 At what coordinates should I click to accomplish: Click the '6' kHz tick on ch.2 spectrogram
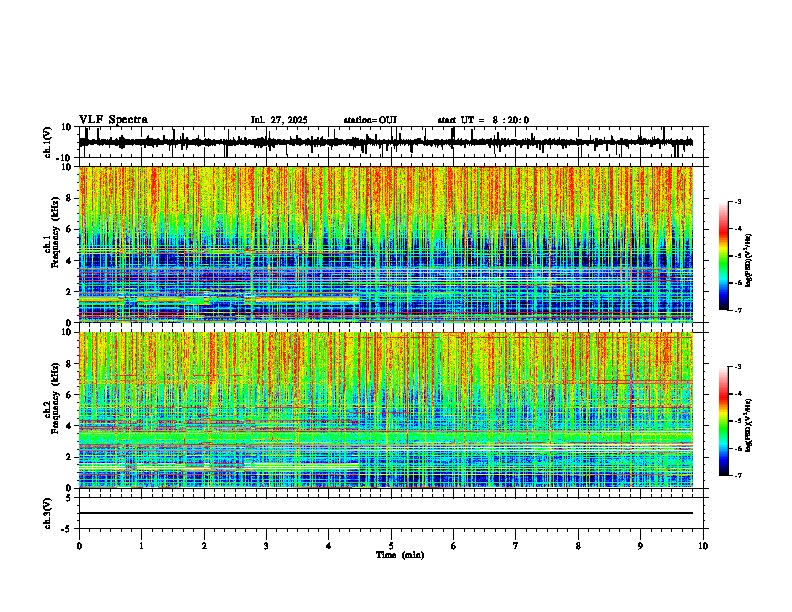(70, 395)
